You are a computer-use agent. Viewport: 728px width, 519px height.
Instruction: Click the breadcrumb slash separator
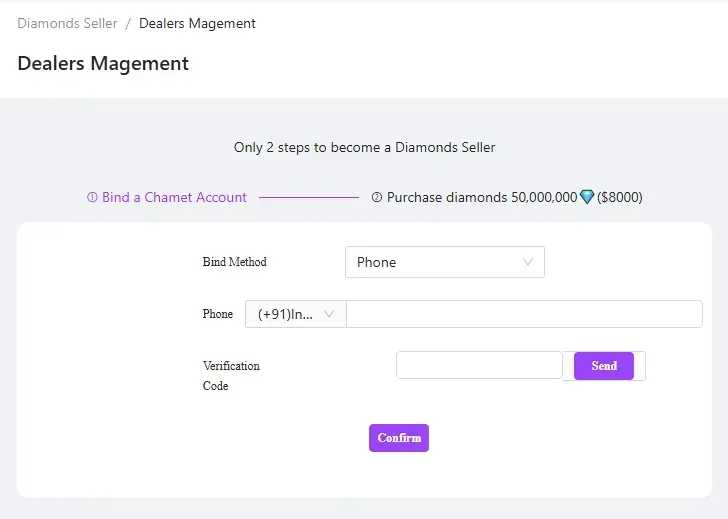tap(128, 23)
